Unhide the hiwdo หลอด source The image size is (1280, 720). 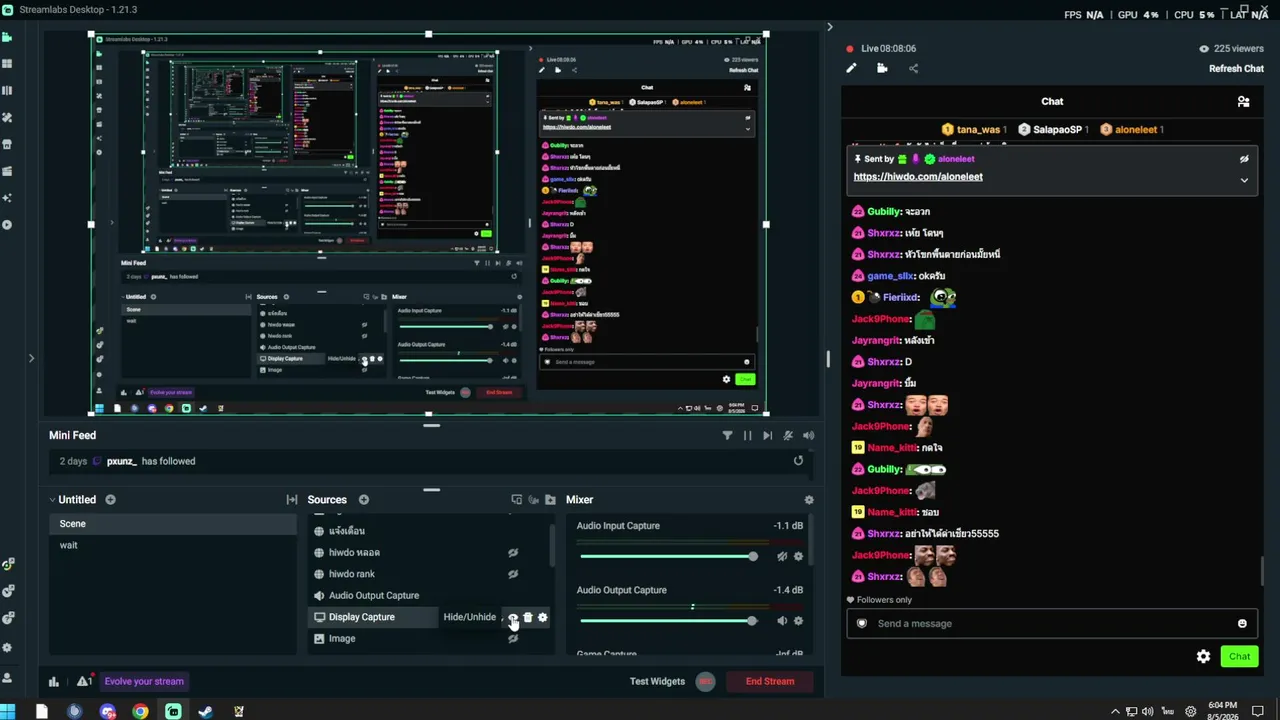coord(513,552)
